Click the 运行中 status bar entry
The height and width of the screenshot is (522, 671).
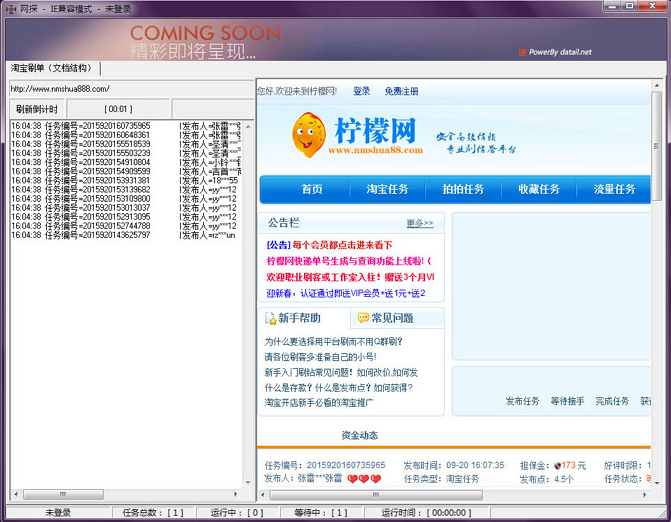pos(237,513)
